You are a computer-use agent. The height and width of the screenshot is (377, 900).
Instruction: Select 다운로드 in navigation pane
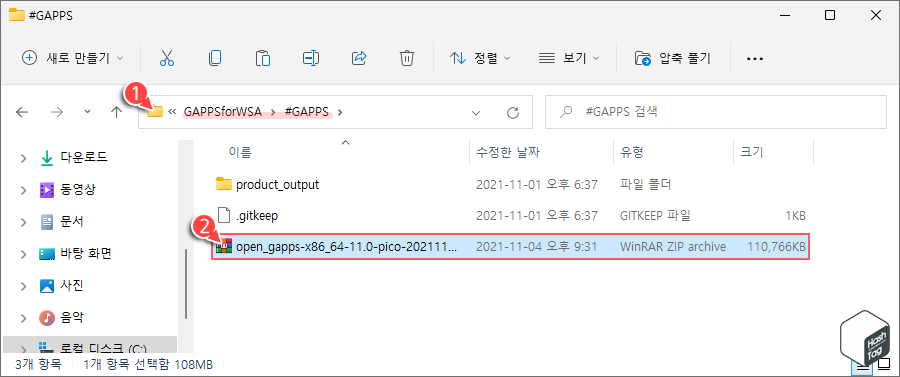click(83, 157)
